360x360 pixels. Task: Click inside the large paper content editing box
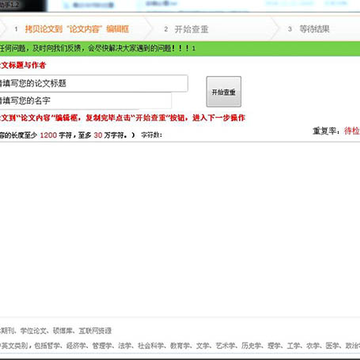point(180,229)
